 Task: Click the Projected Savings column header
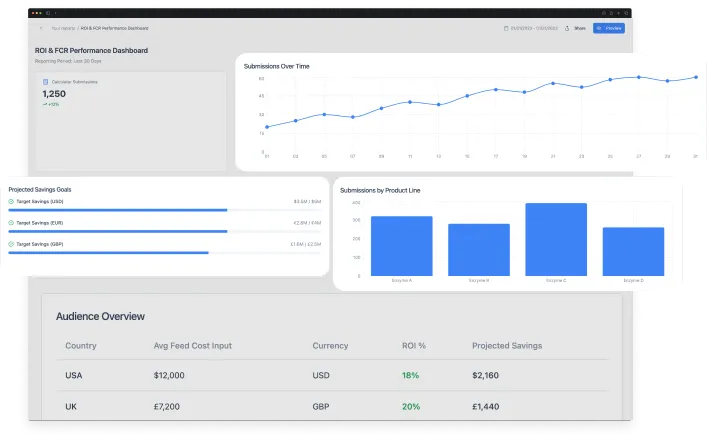pos(506,346)
